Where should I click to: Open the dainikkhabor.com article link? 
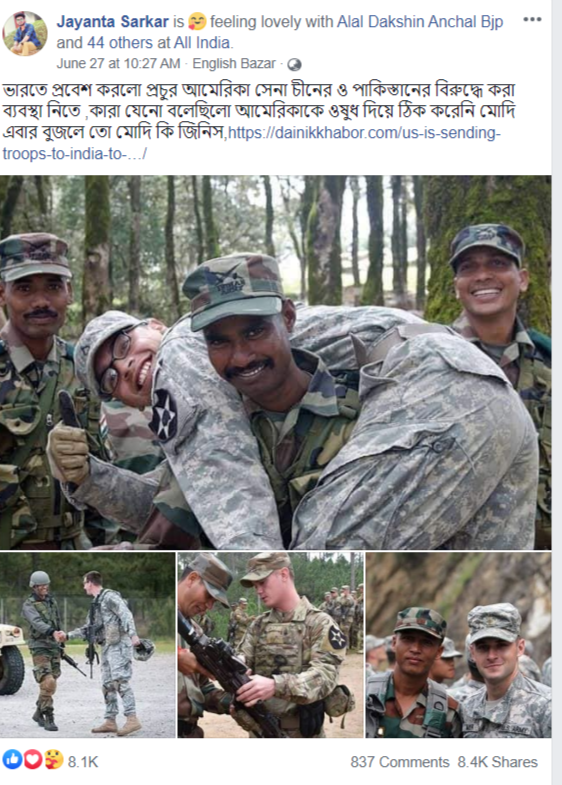251,143
